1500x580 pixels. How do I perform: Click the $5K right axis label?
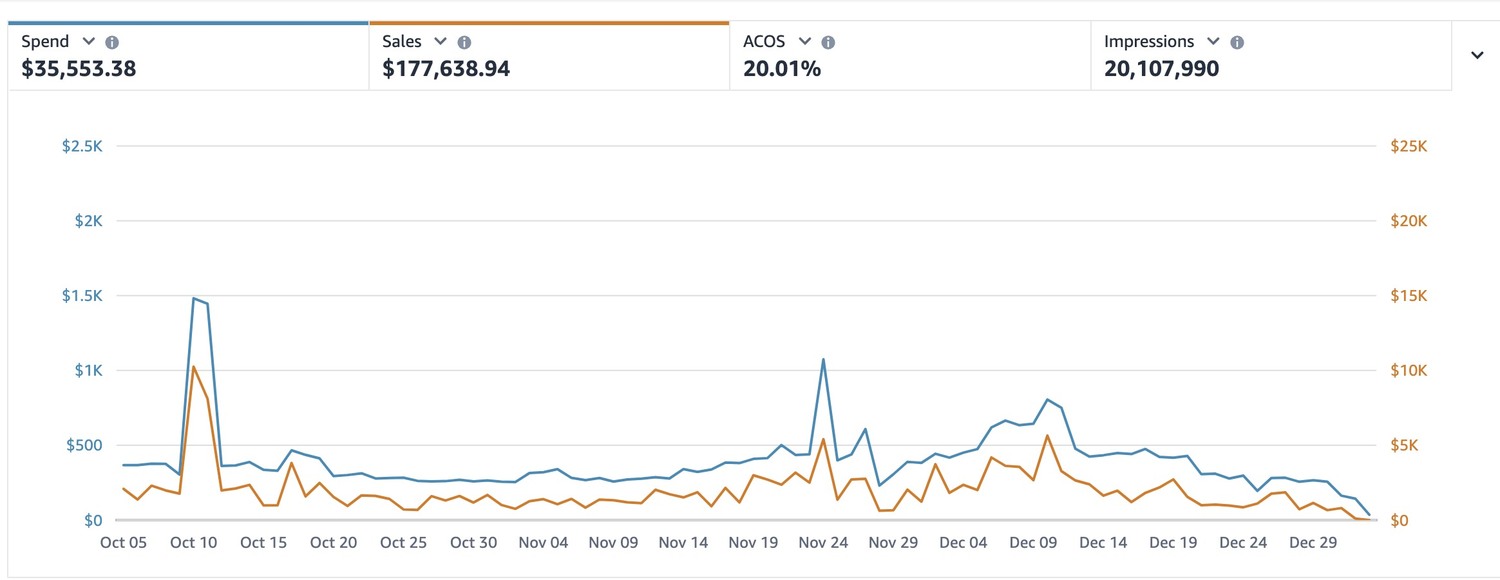point(1405,445)
